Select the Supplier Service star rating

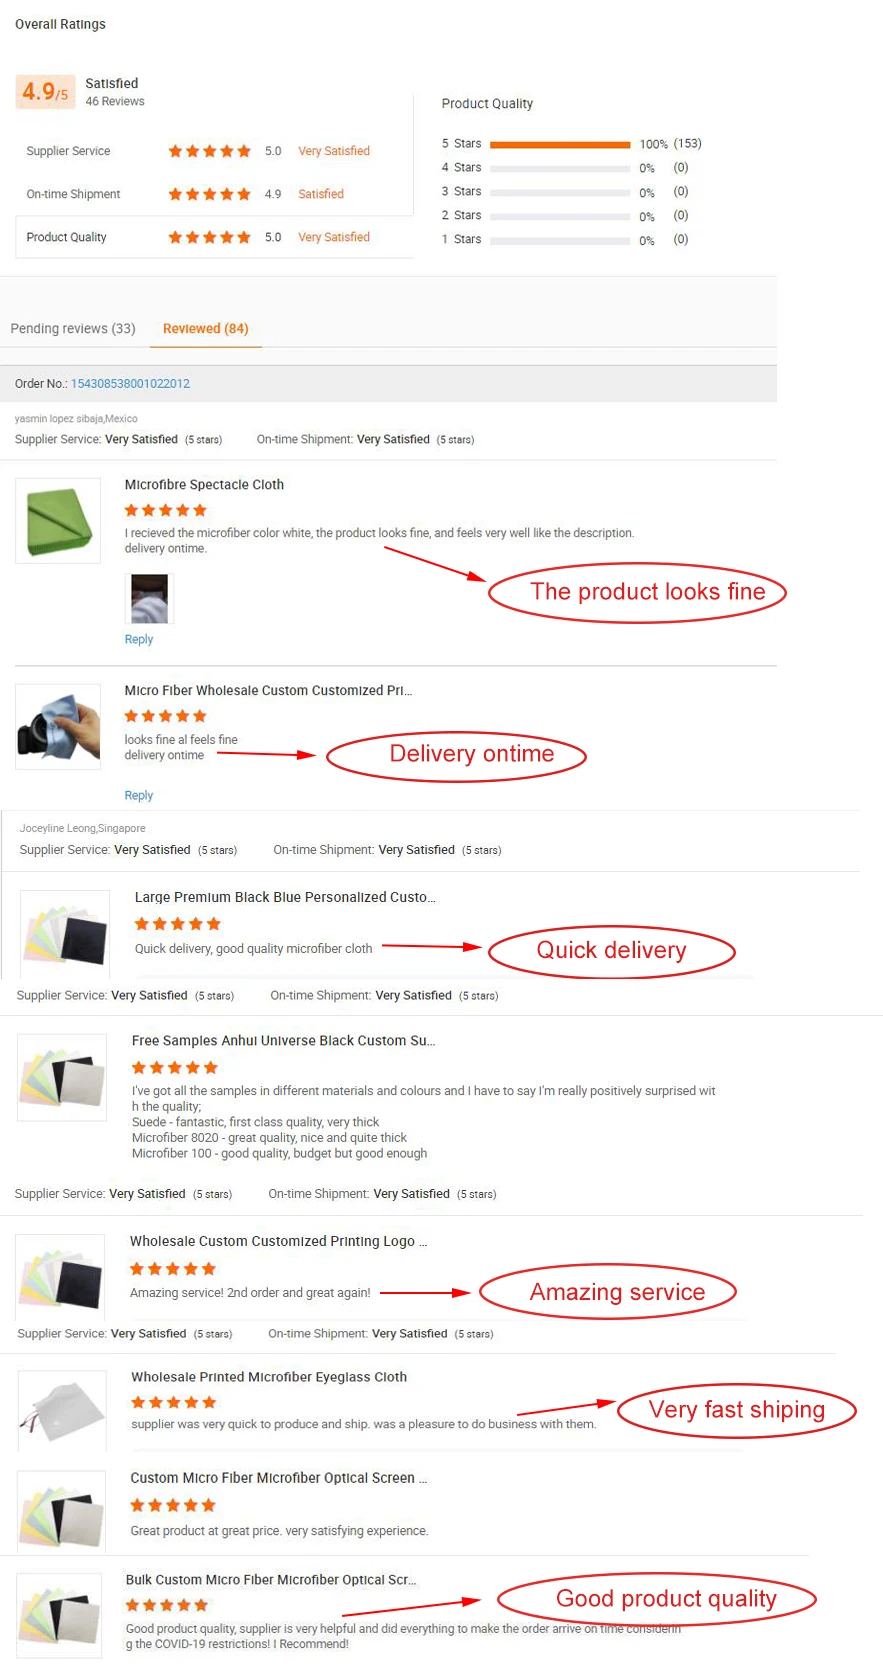tap(209, 151)
